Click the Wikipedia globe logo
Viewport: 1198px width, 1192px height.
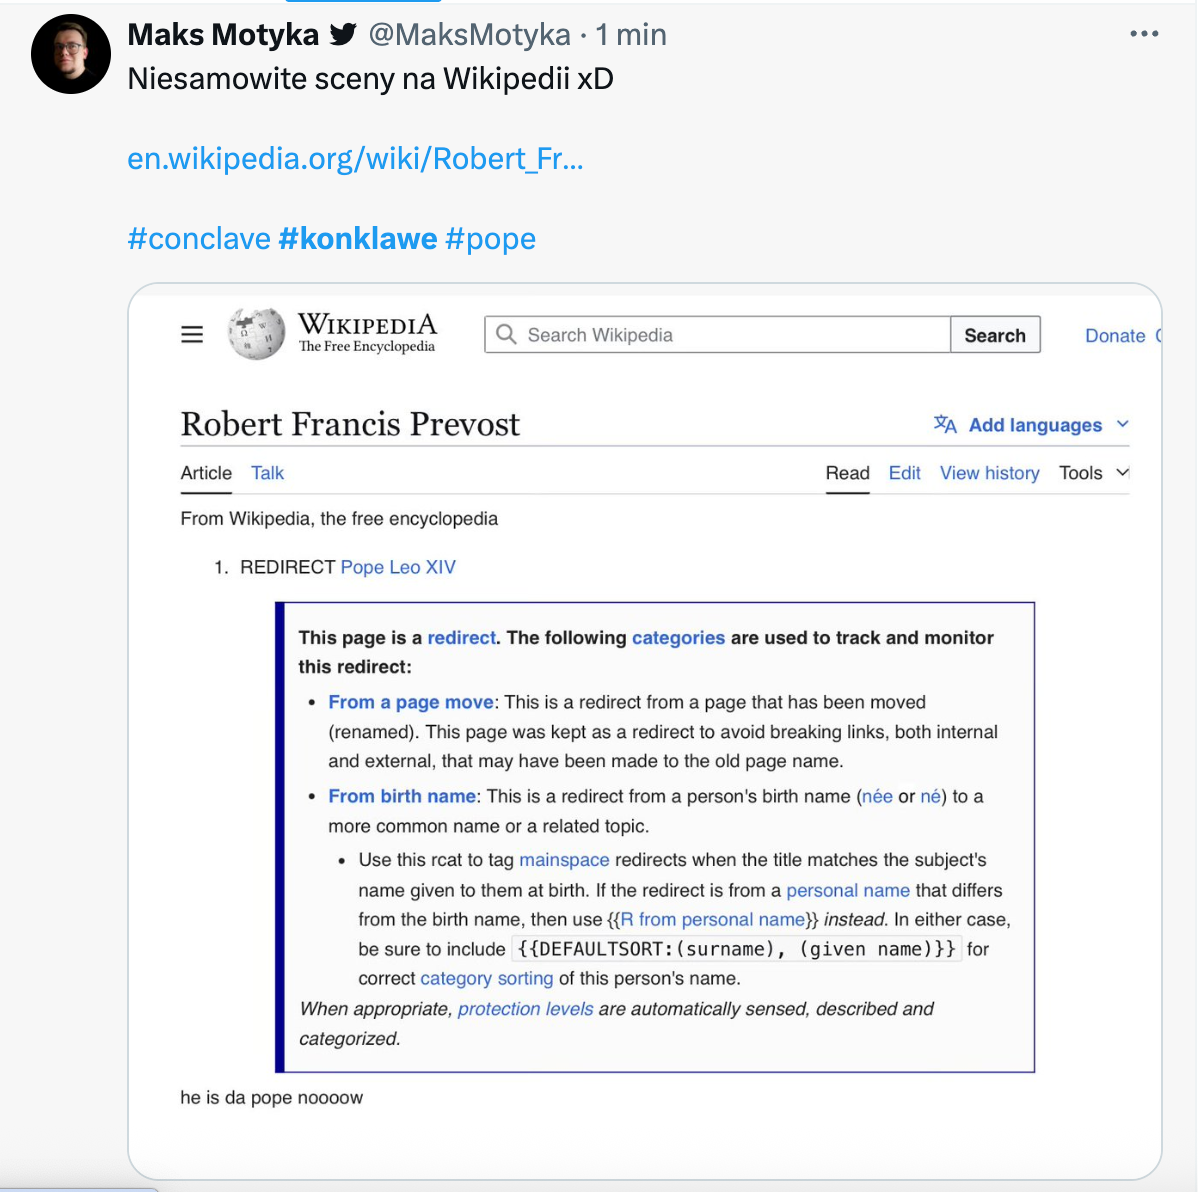[x=256, y=334]
